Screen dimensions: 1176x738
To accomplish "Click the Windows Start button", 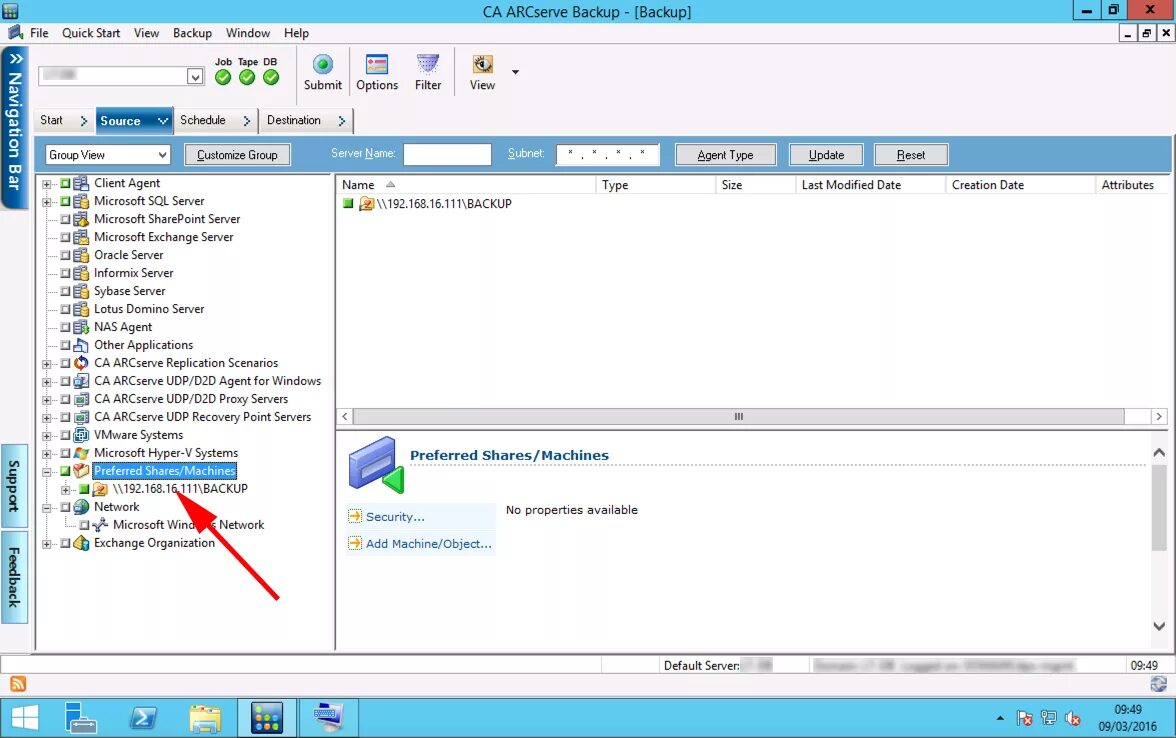I will [25, 718].
